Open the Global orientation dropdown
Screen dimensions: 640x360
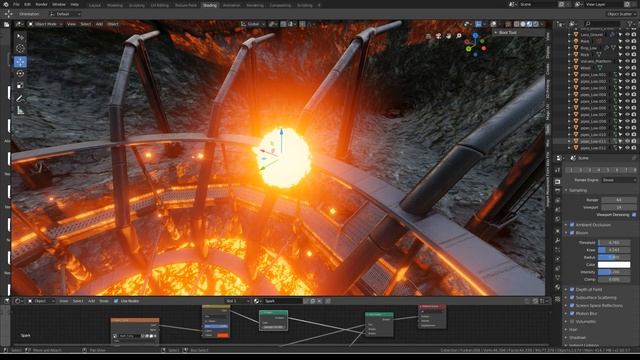253,24
